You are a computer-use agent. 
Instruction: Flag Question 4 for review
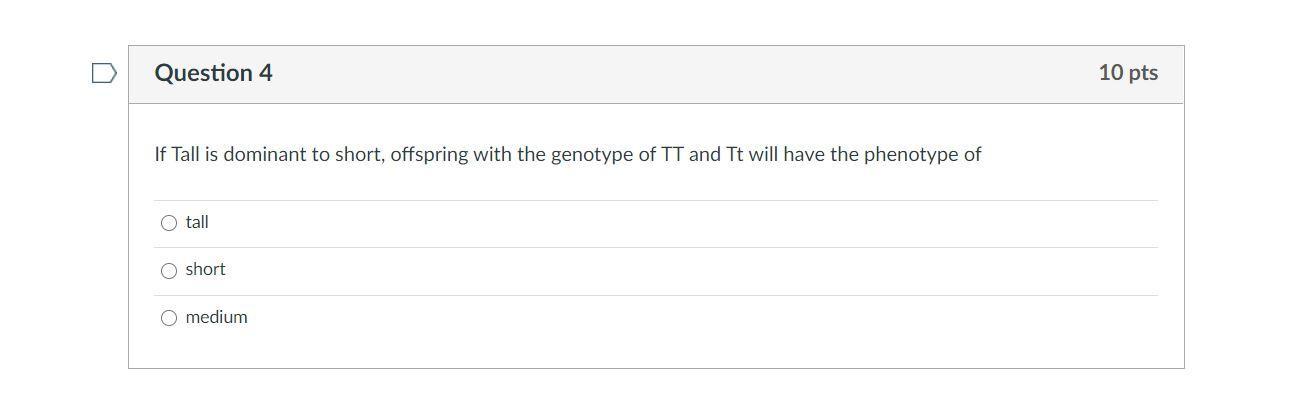[x=104, y=73]
